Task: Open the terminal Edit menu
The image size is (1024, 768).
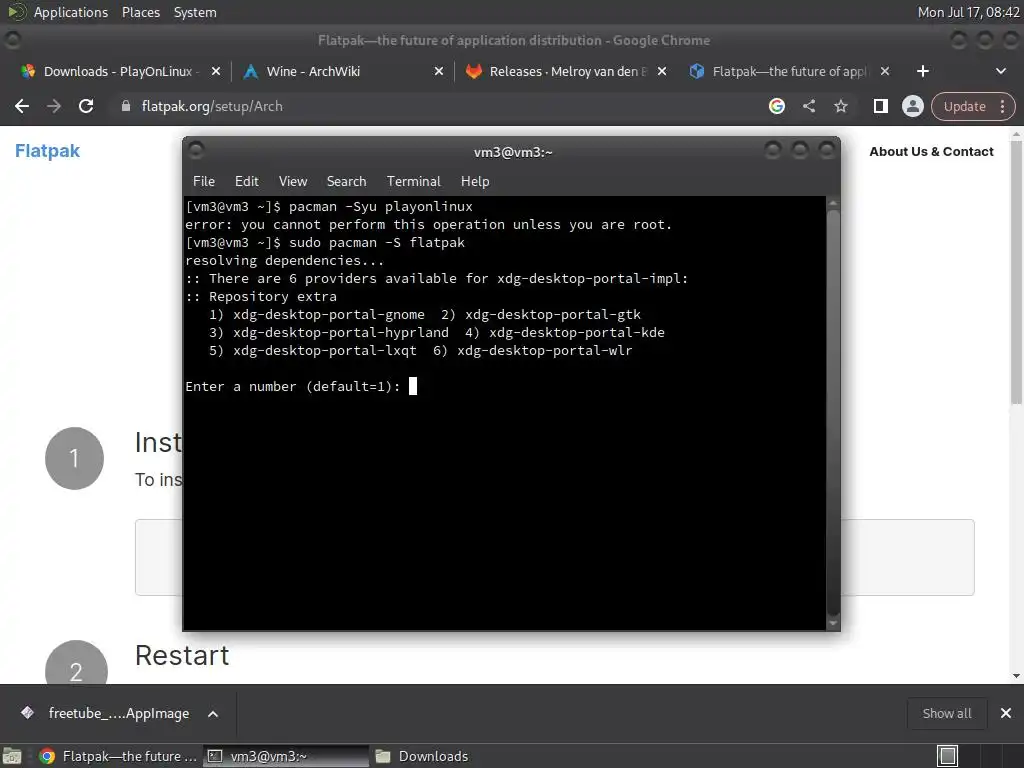Action: coord(246,181)
